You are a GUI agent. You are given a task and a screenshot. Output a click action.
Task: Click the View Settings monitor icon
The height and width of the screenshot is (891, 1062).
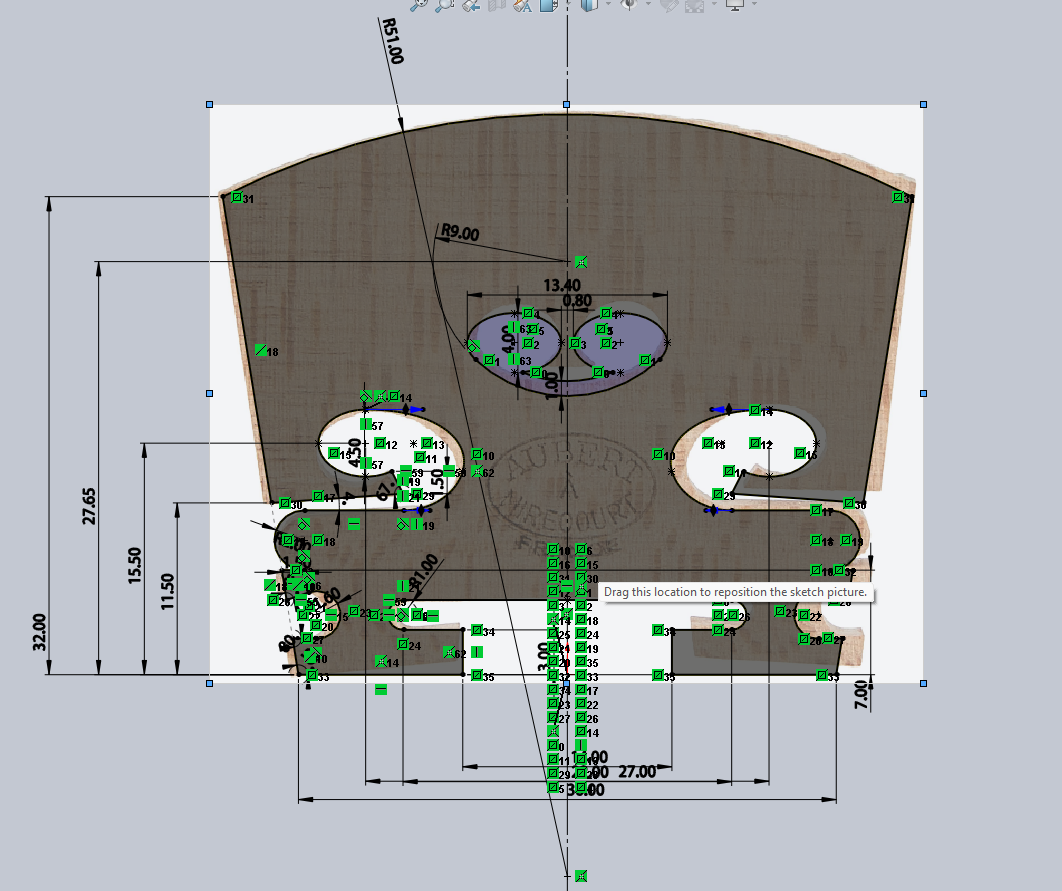point(735,5)
